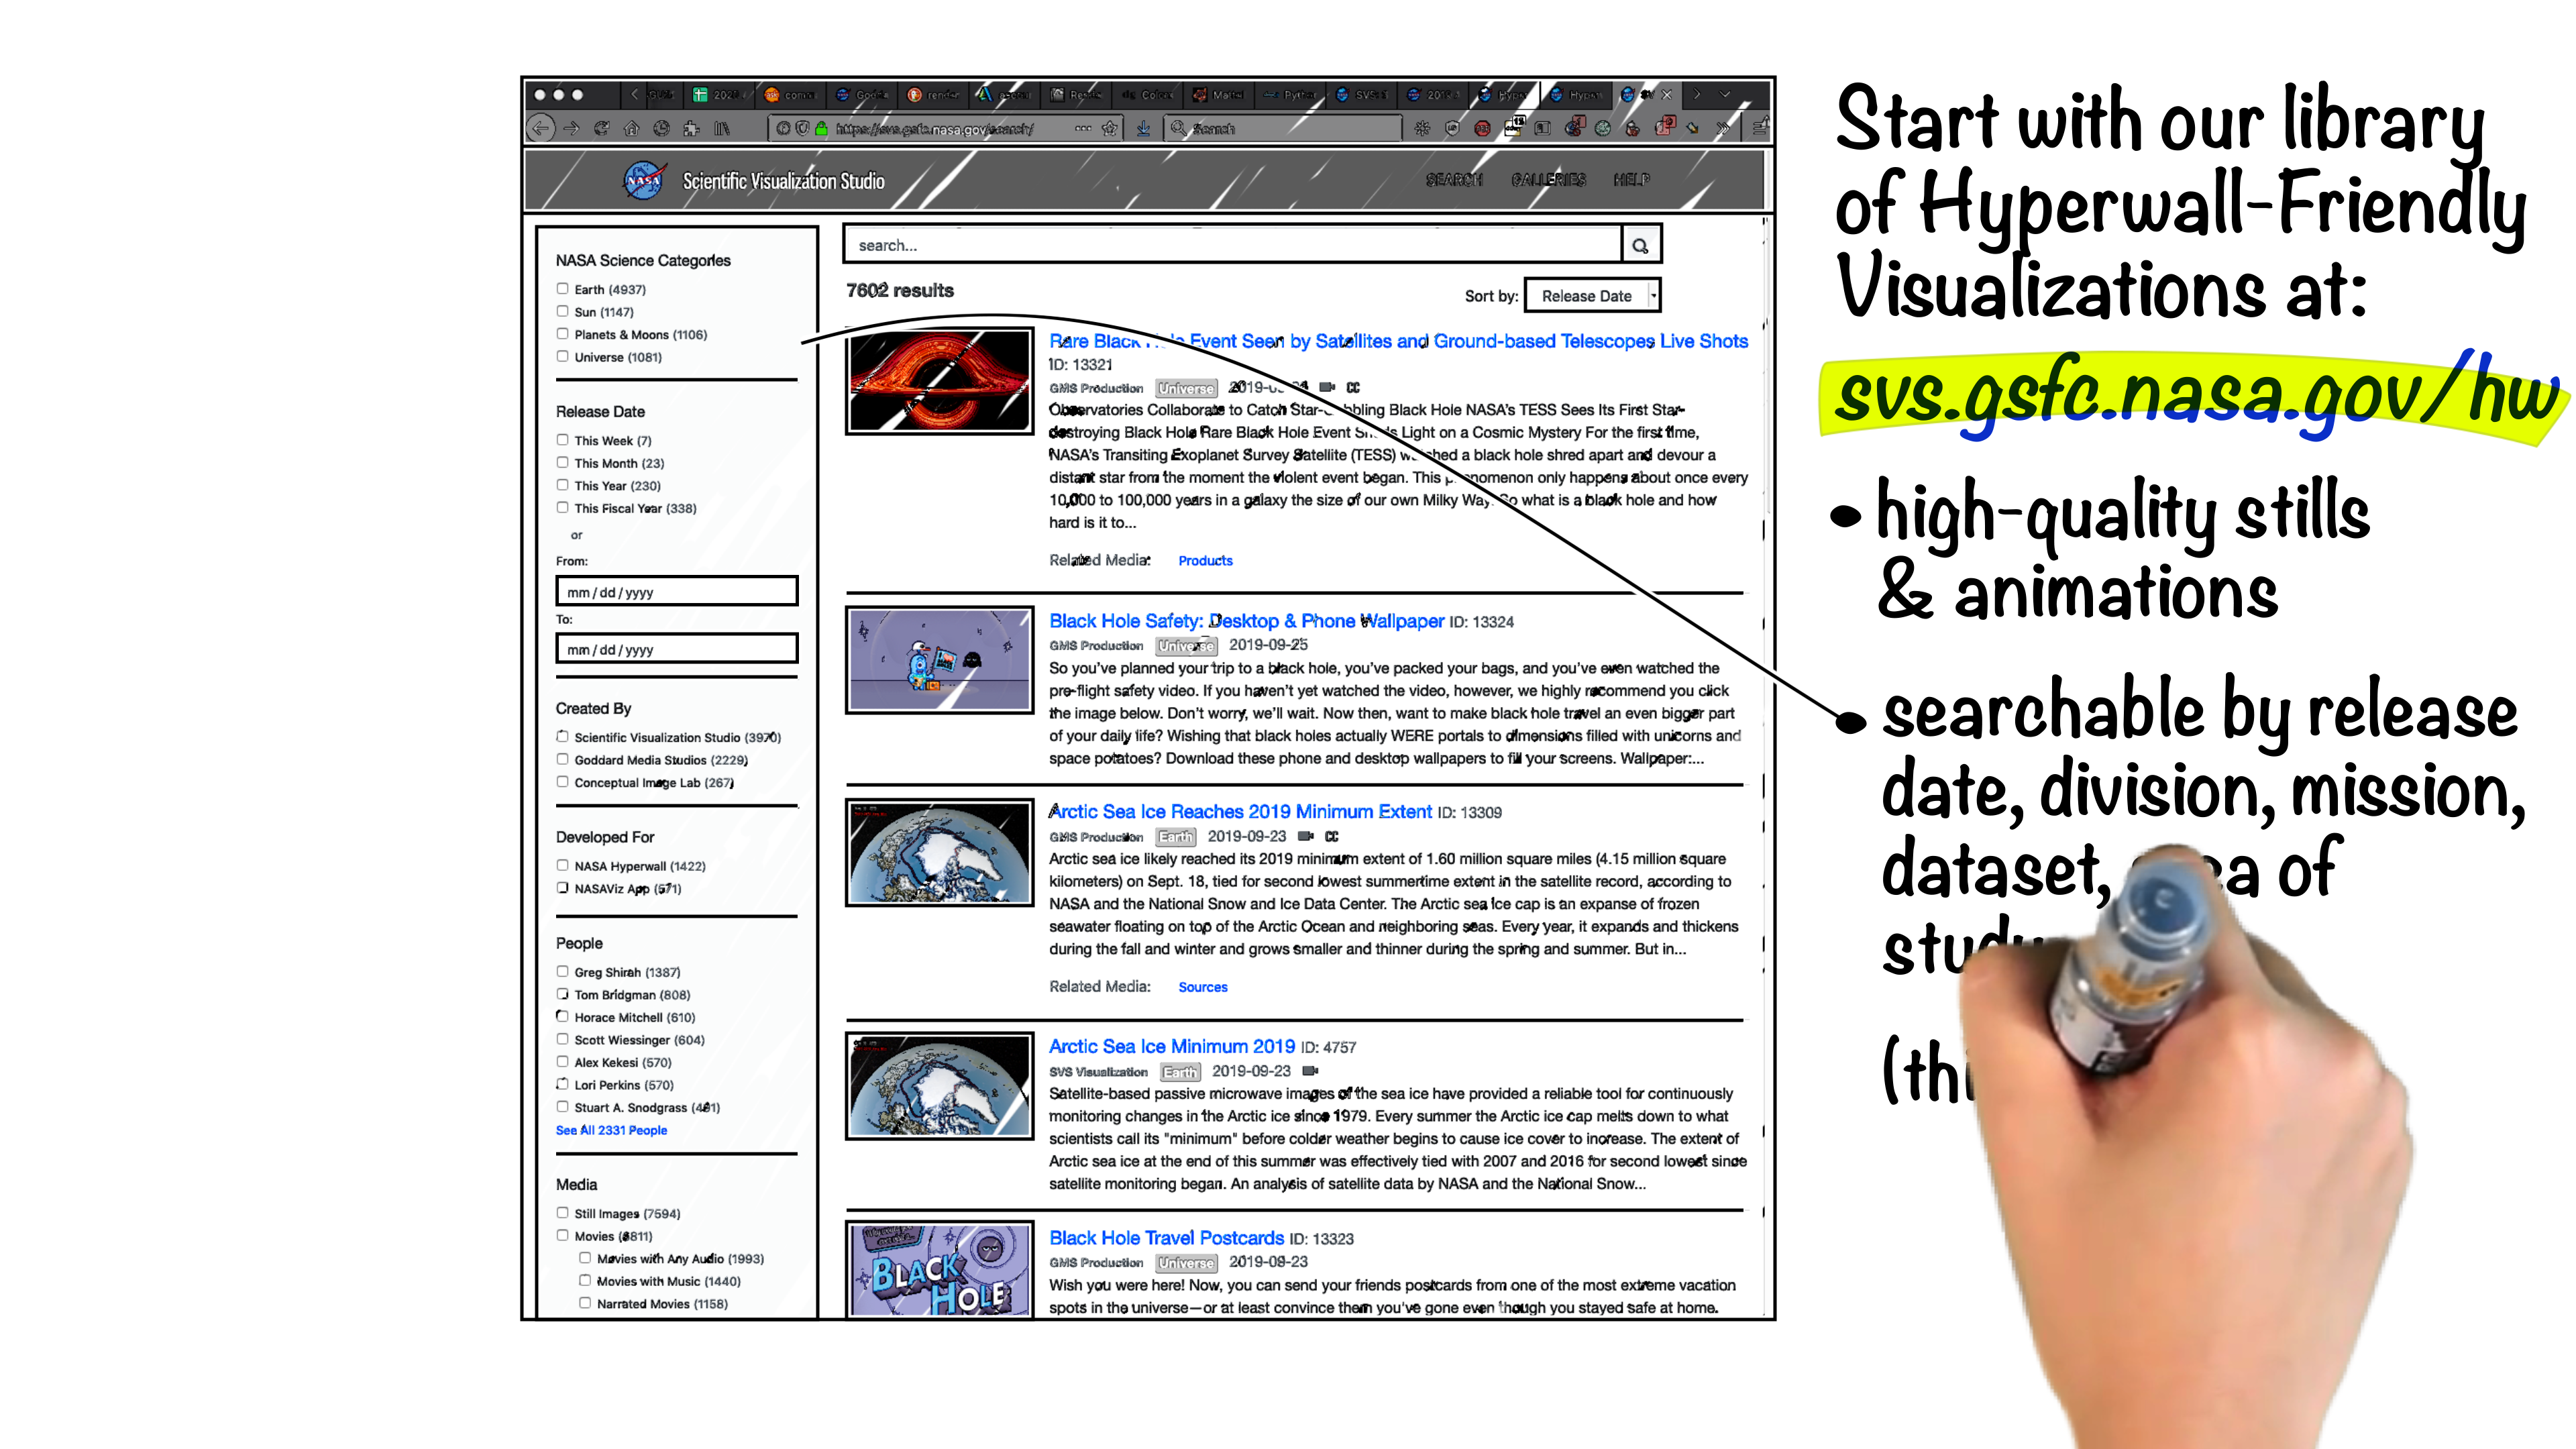Image resolution: width=2576 pixels, height=1449 pixels.
Task: Click into the search... text field
Action: tap(1232, 245)
